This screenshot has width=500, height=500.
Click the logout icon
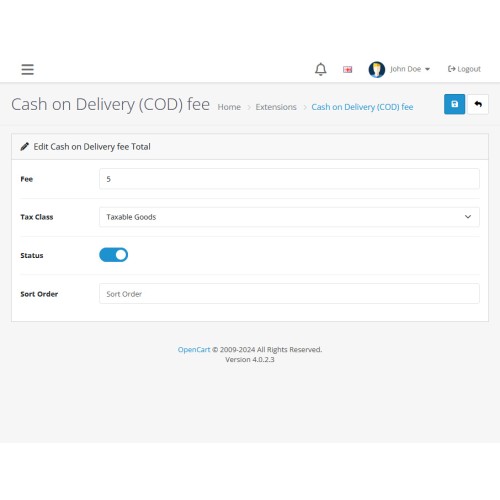click(x=451, y=69)
